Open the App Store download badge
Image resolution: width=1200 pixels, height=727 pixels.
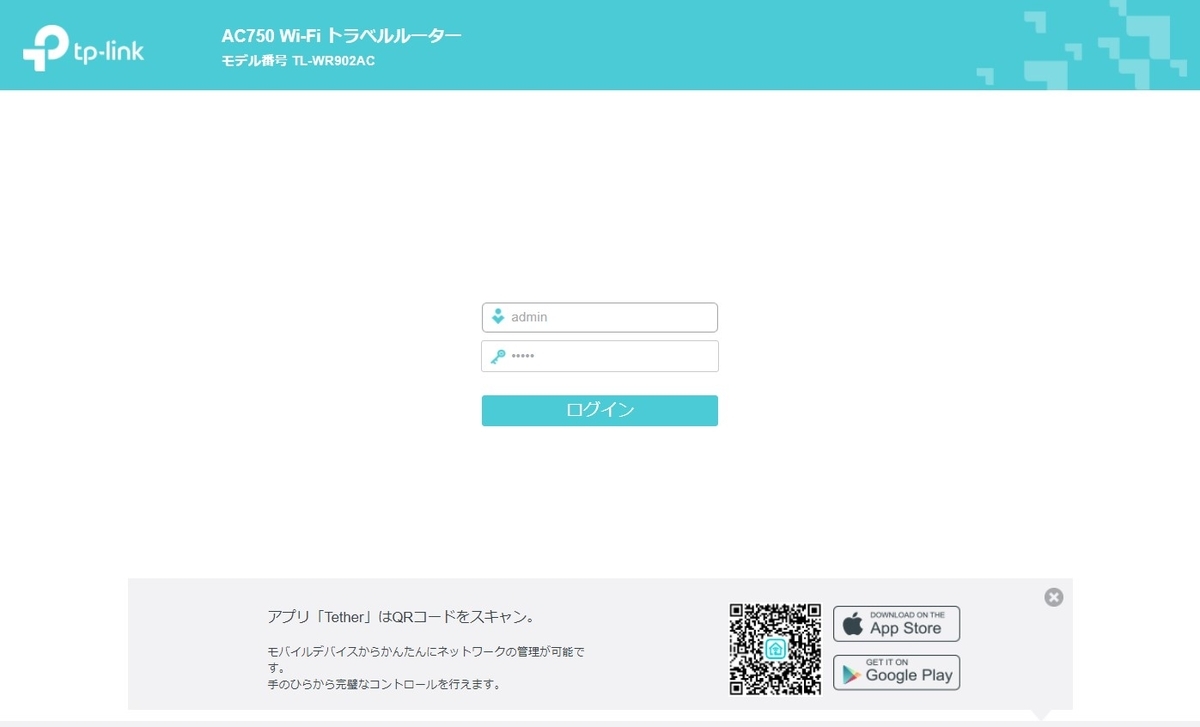(896, 623)
